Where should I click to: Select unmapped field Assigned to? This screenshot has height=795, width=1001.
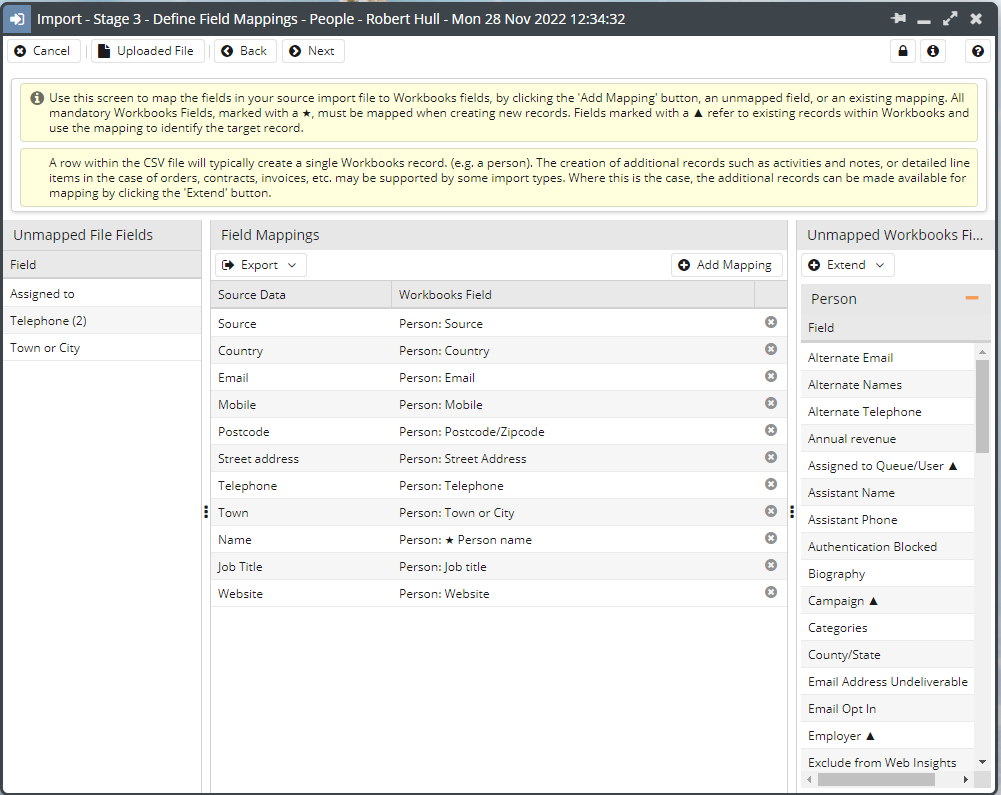pyautogui.click(x=102, y=294)
